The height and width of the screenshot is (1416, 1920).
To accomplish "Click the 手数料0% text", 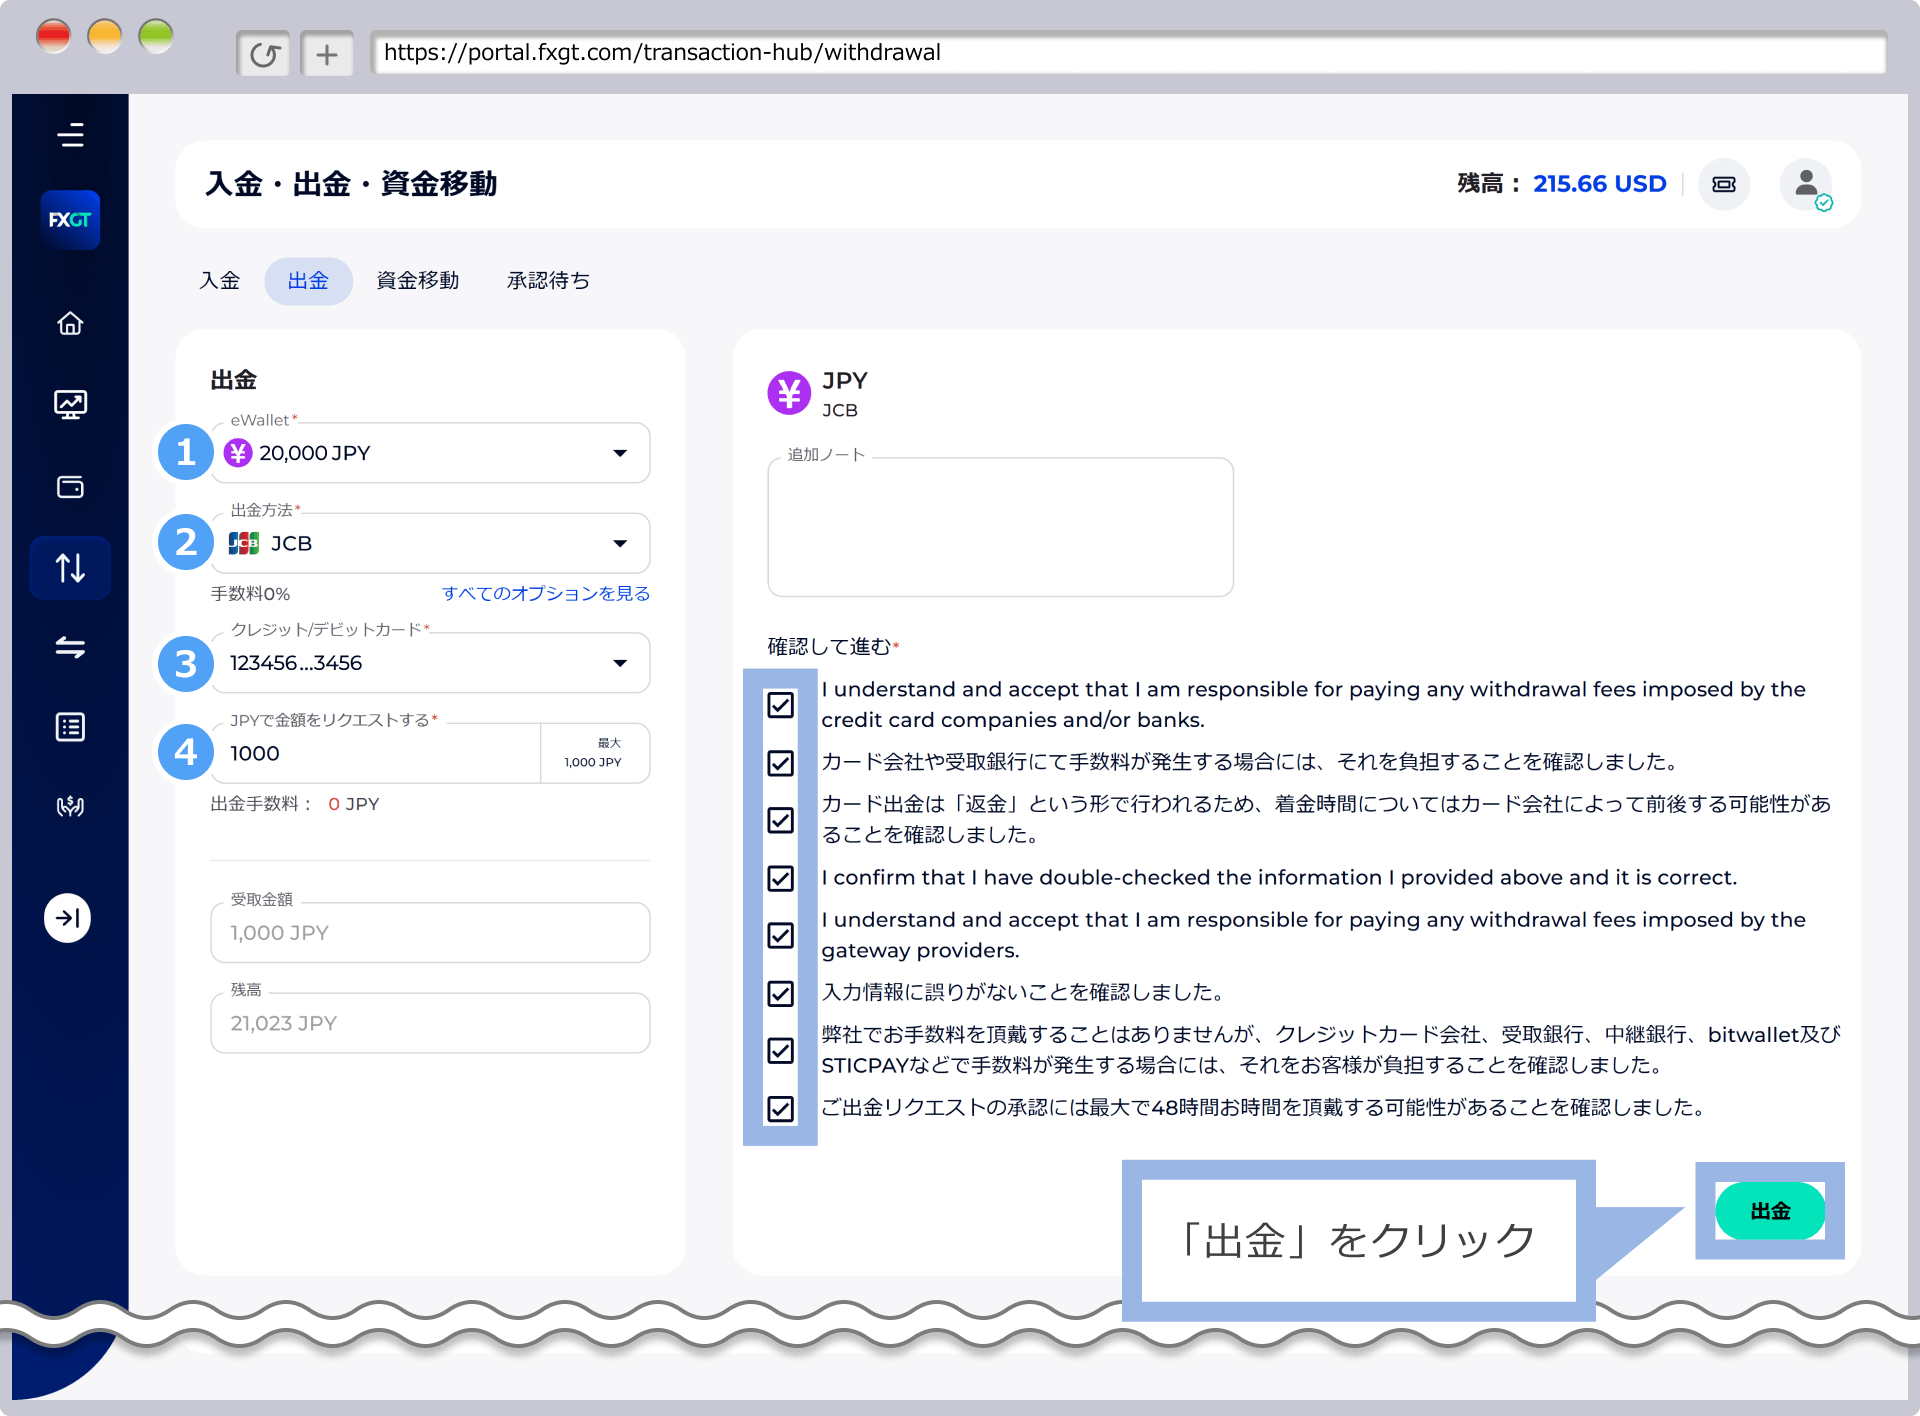I will pos(250,594).
